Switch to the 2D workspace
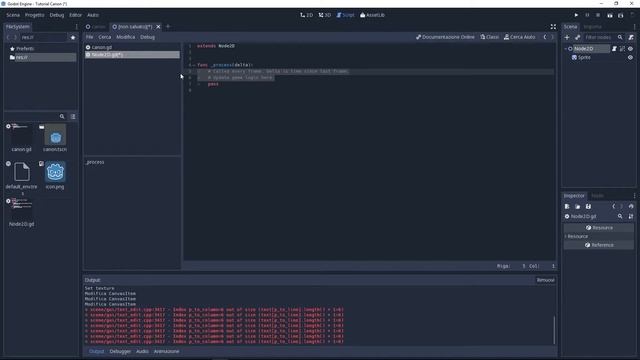The image size is (640, 360). (x=306, y=15)
